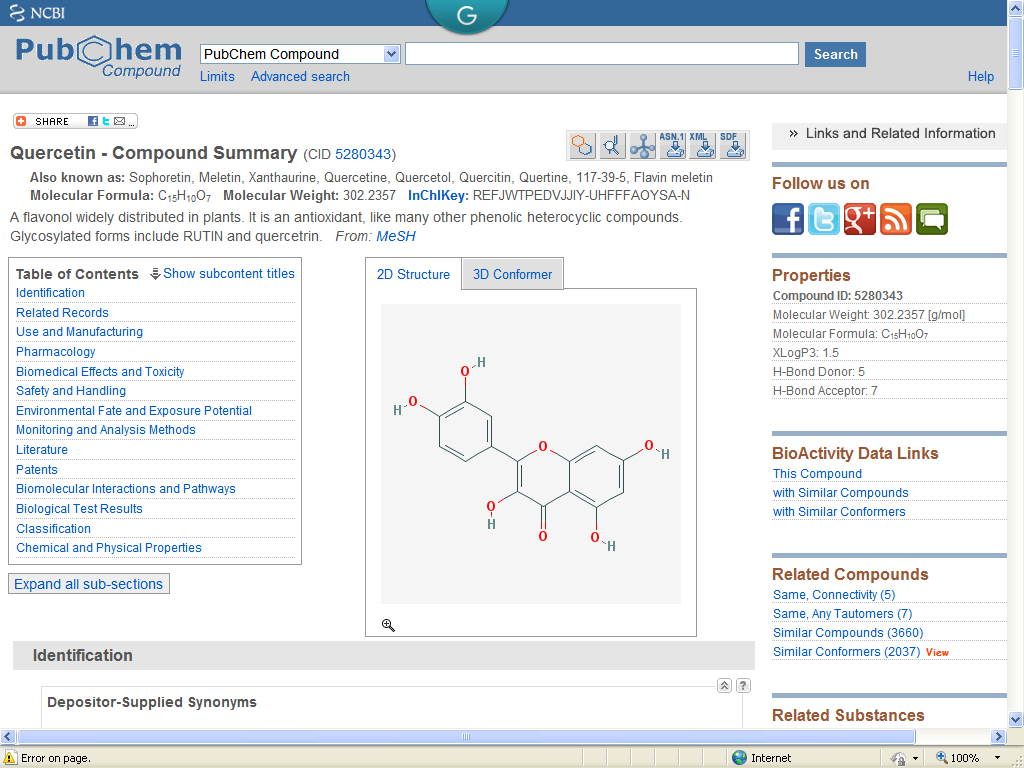
Task: Collapse the Depositor-Supplied Synonyms section
Action: (725, 685)
